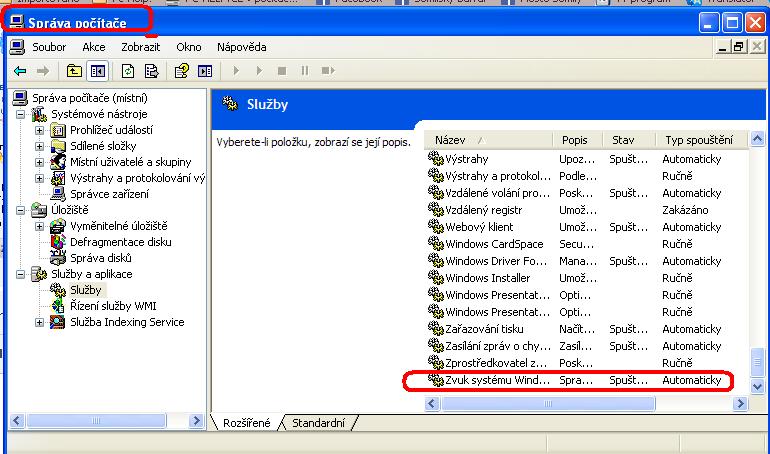Minimize the inner MMC child window
The width and height of the screenshot is (770, 454).
(722, 47)
